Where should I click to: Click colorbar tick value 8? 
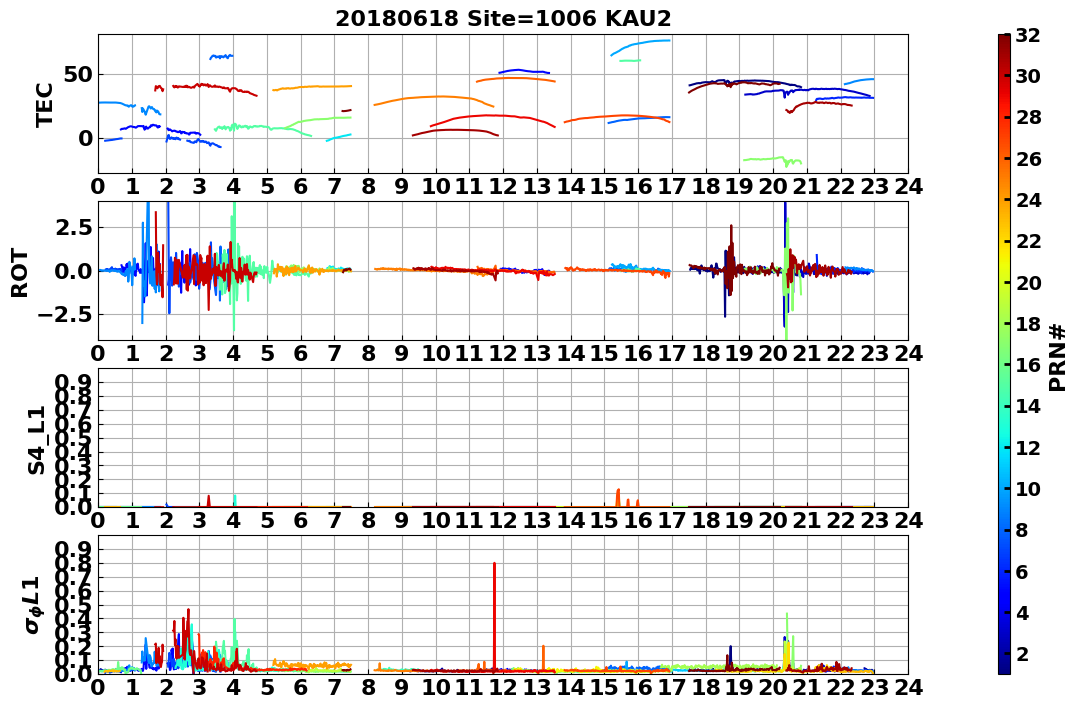click(1021, 530)
